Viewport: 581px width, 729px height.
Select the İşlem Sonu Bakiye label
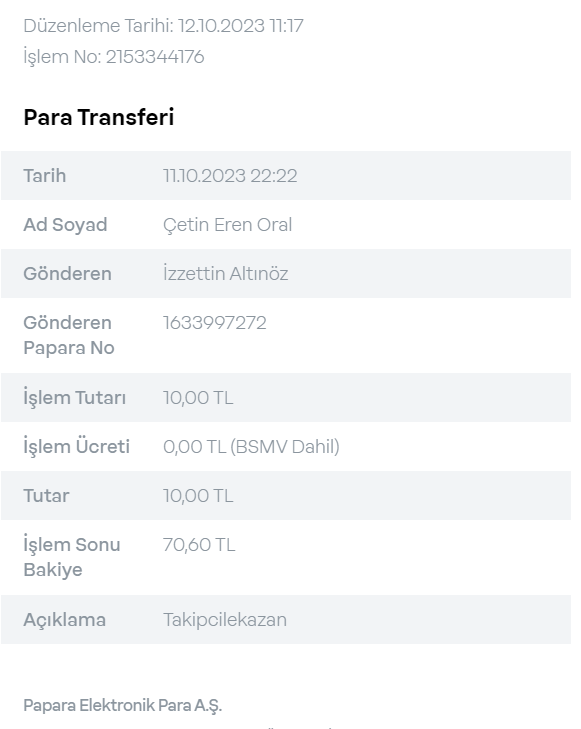click(72, 557)
